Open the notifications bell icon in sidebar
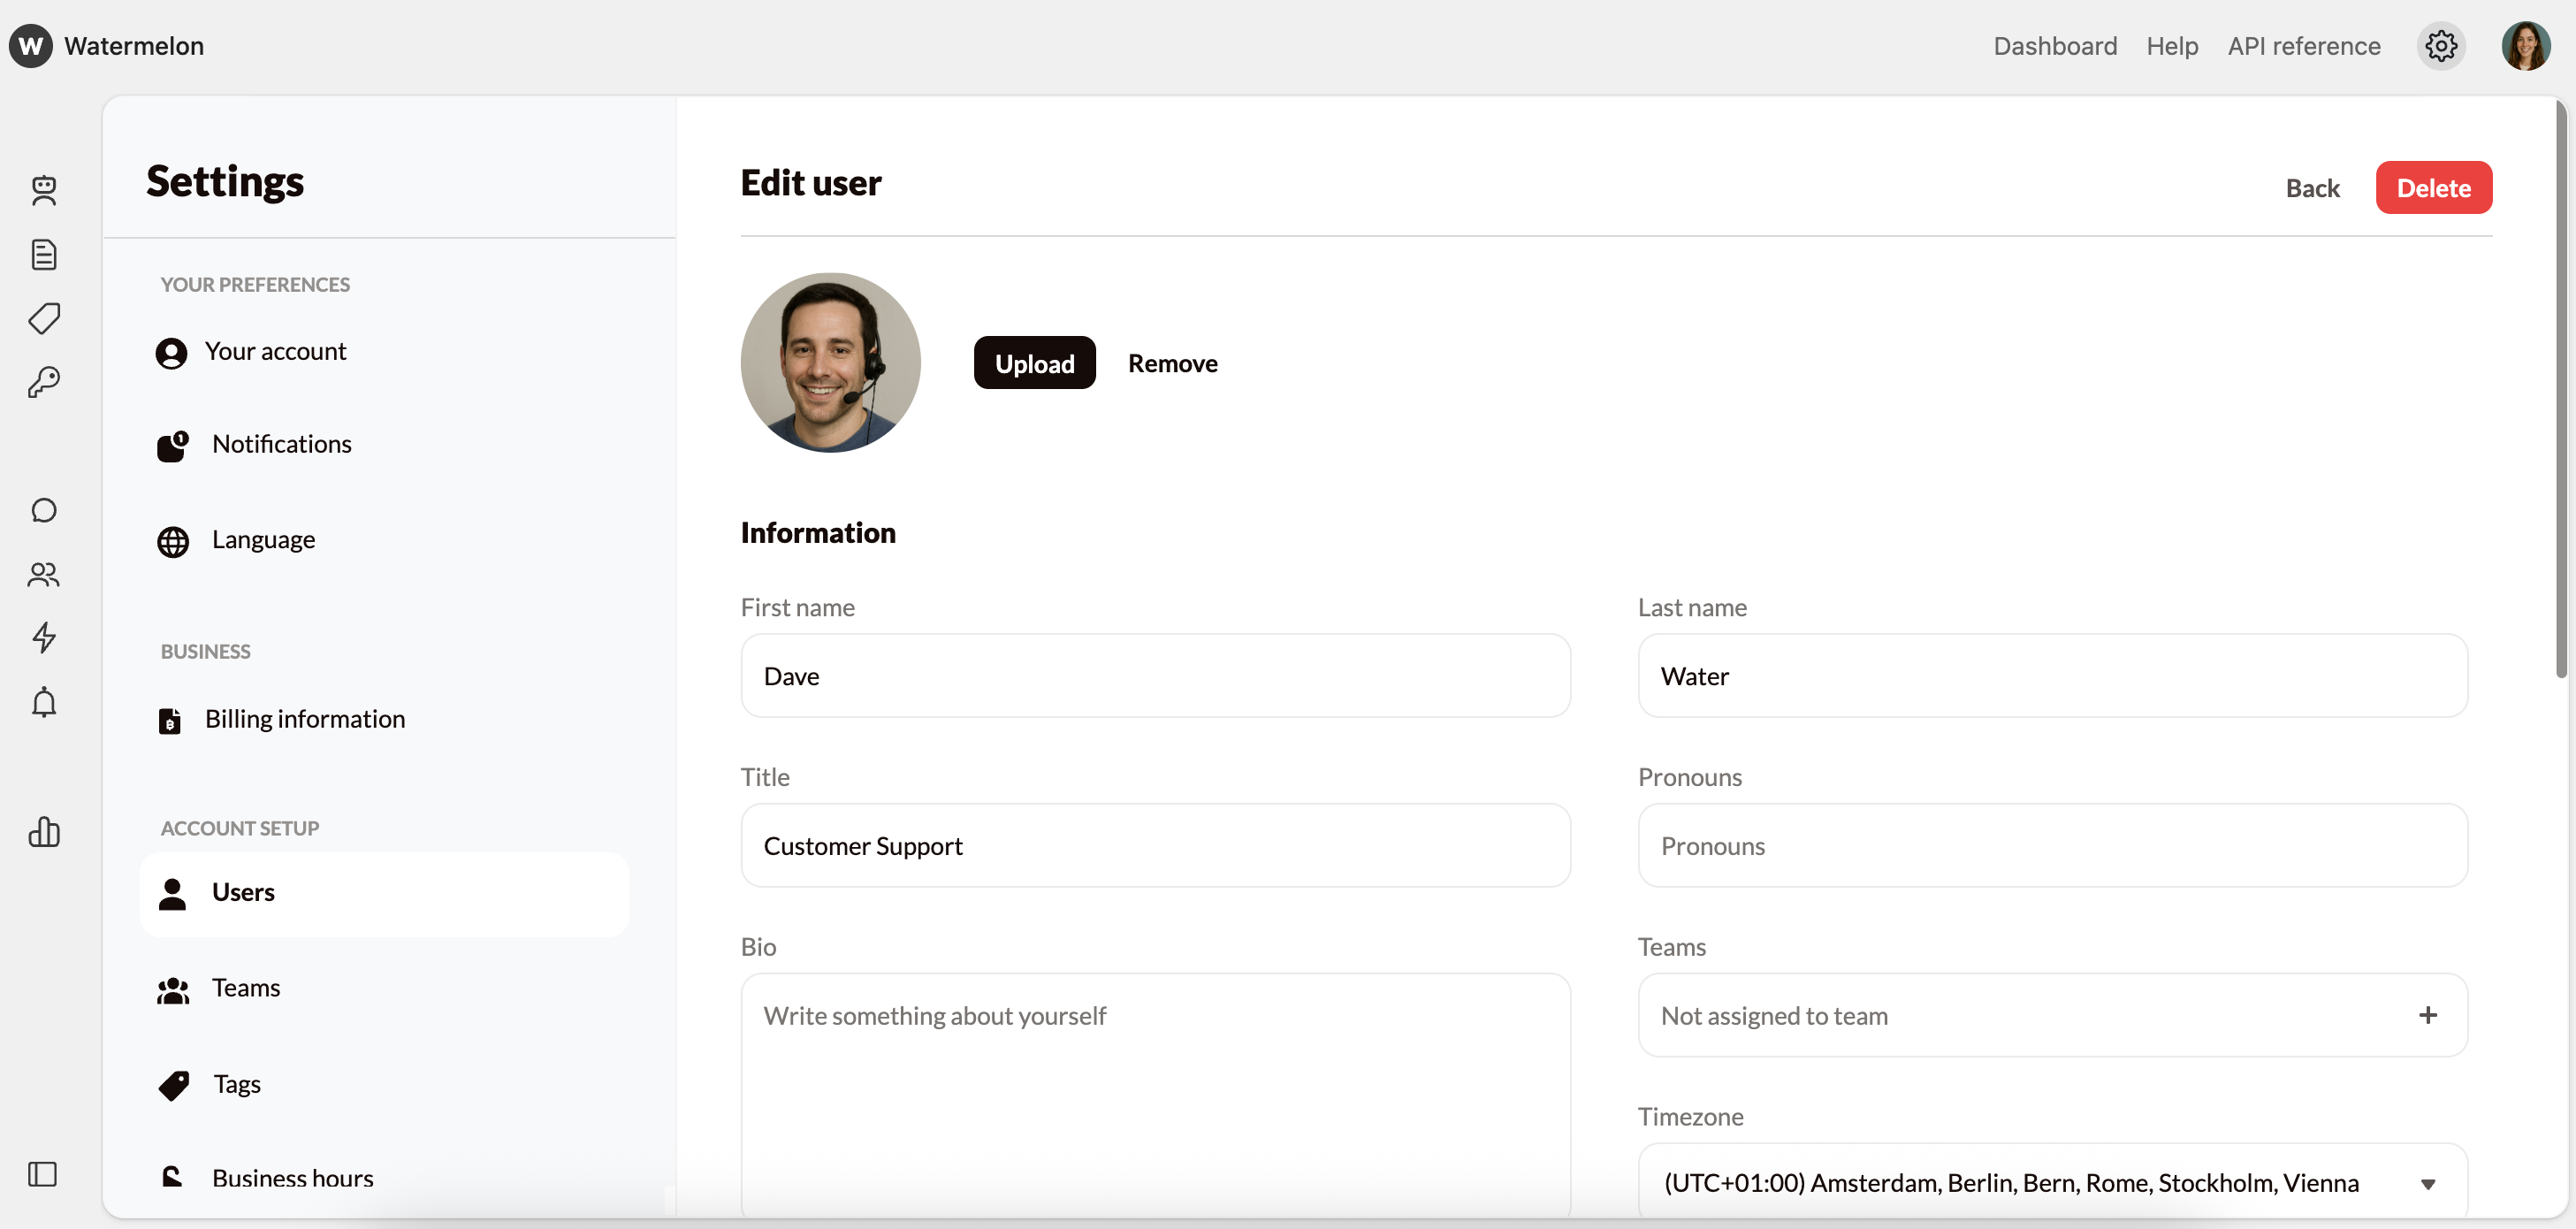 coord(44,703)
